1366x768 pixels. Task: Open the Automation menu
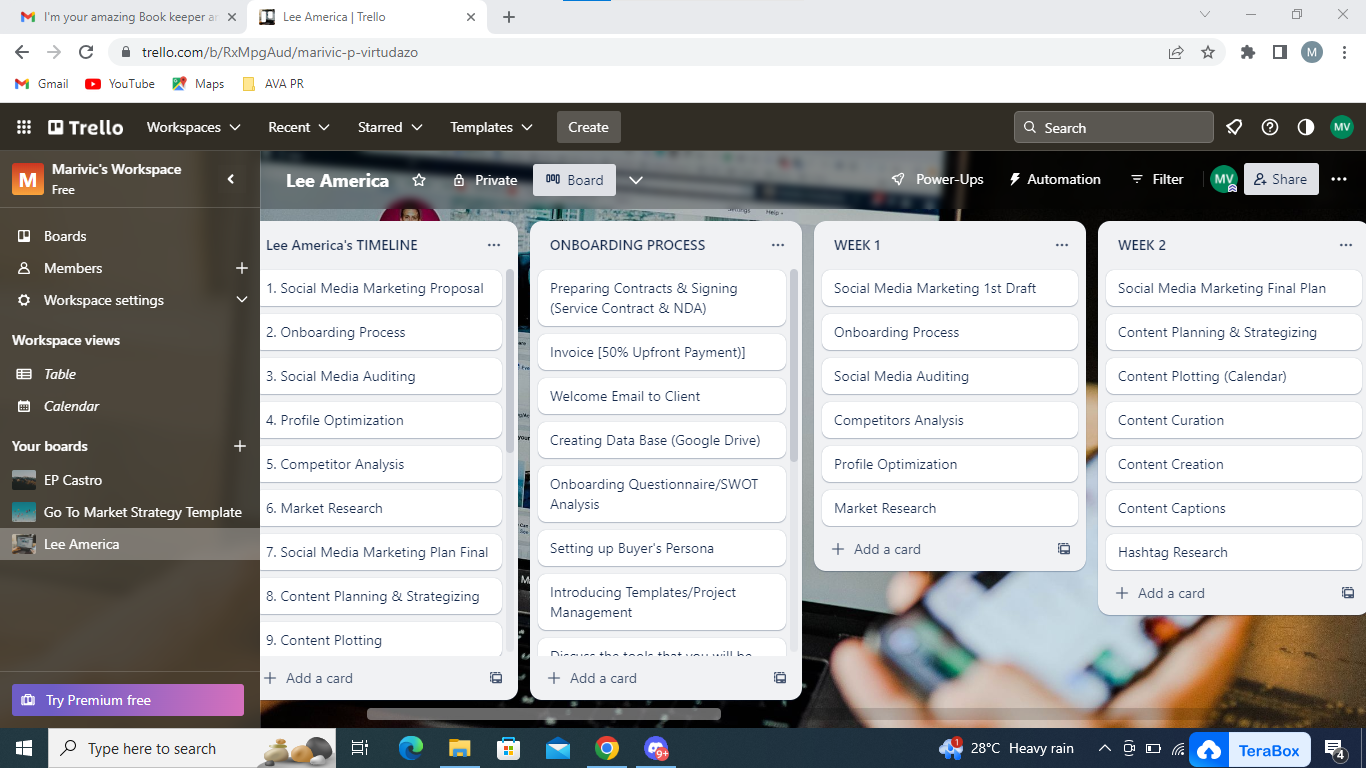1054,179
